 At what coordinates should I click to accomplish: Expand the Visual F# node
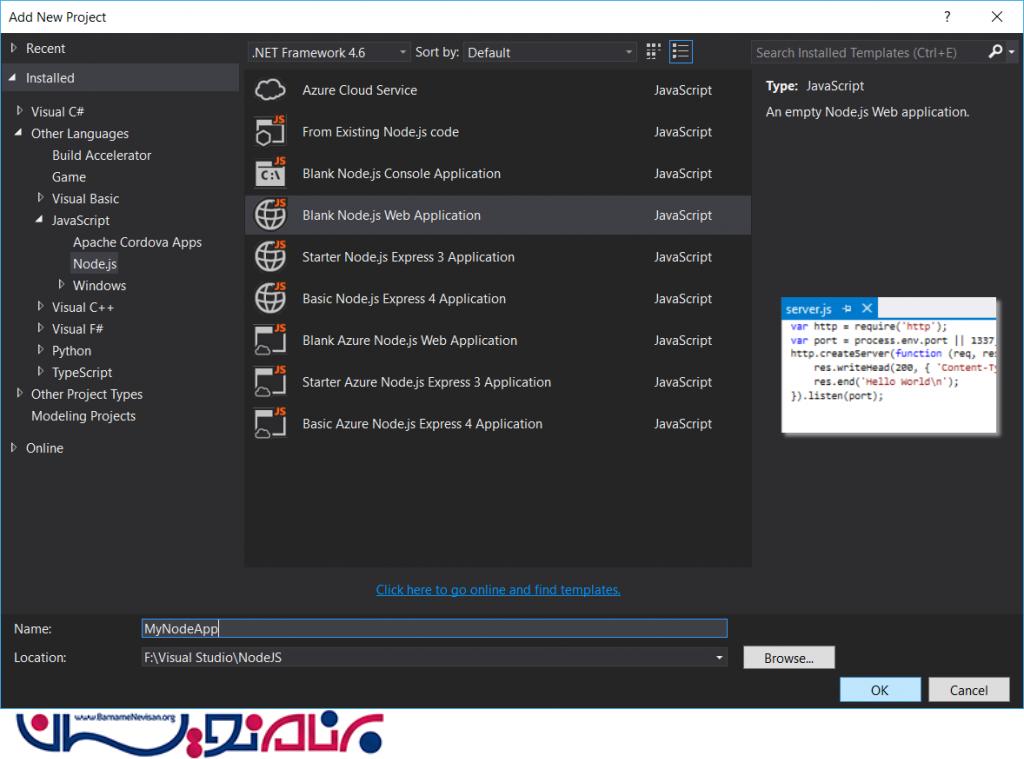(40, 328)
